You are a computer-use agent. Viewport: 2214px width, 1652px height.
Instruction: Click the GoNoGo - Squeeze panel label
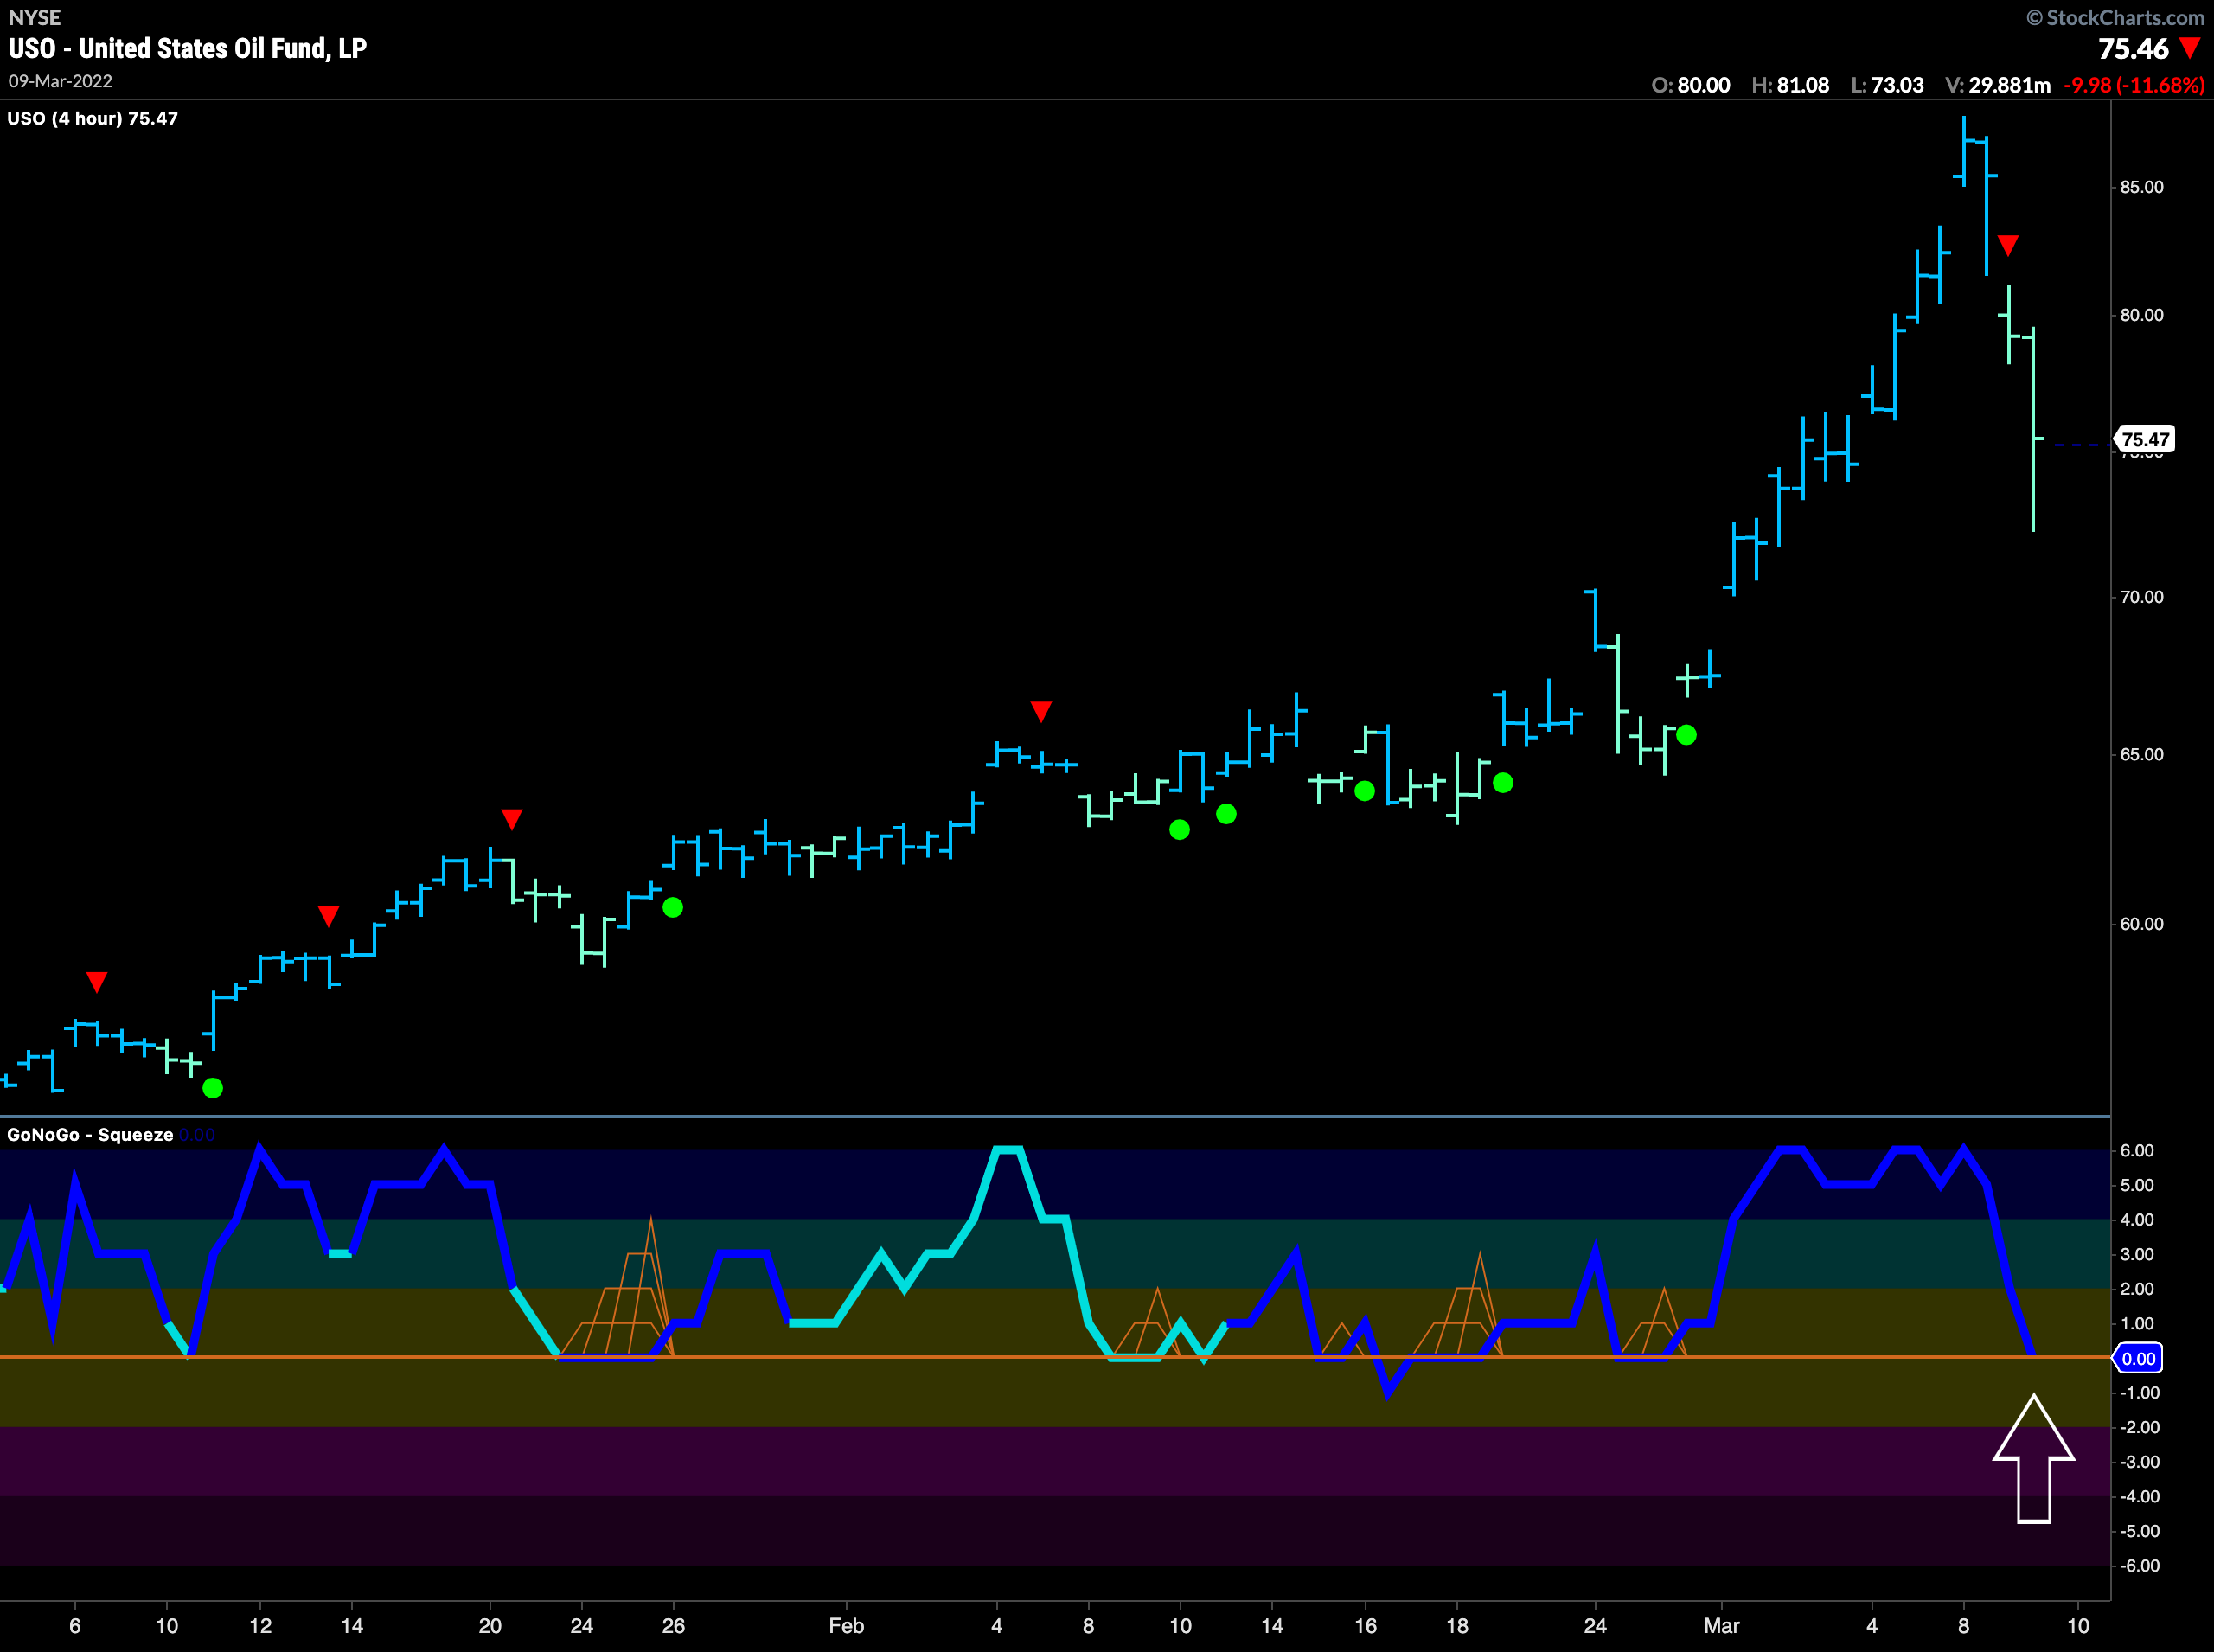[x=90, y=1134]
